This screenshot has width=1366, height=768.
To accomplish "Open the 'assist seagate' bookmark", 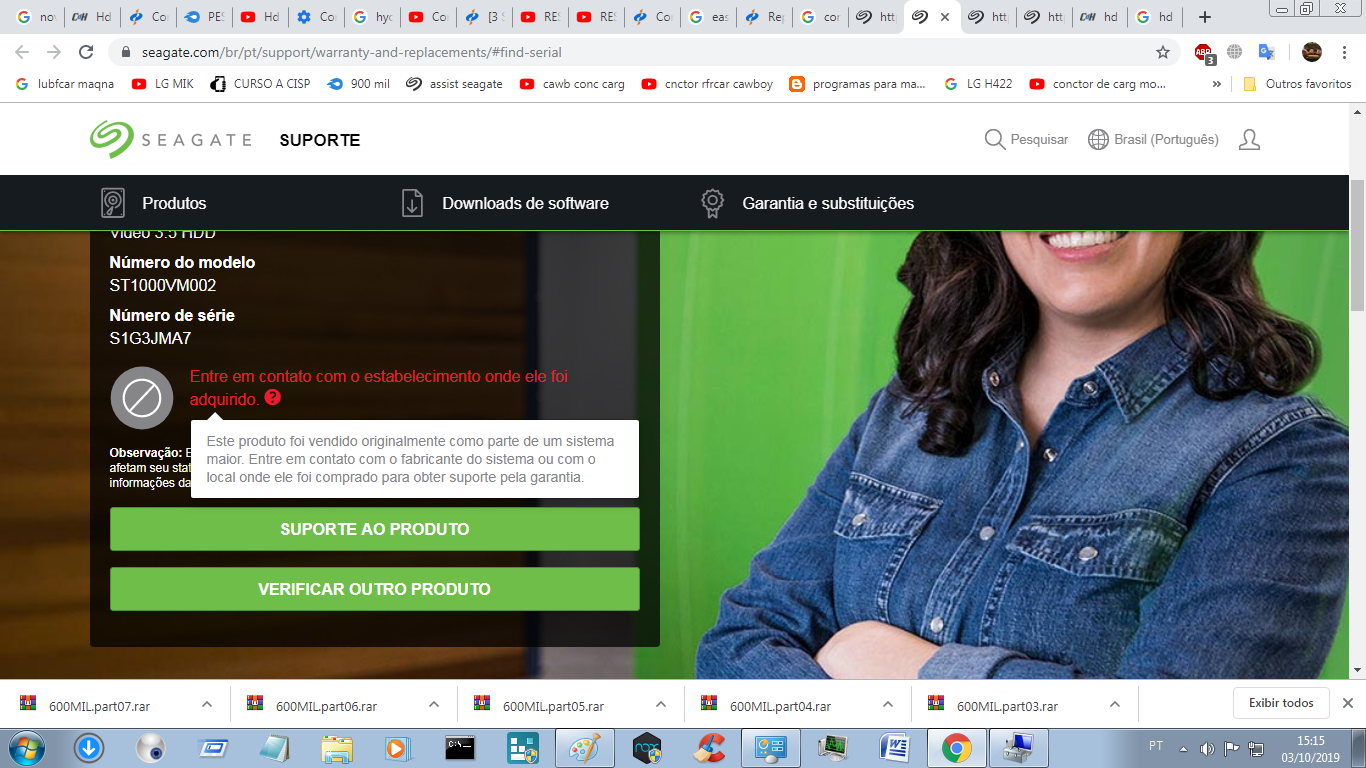I will 455,84.
